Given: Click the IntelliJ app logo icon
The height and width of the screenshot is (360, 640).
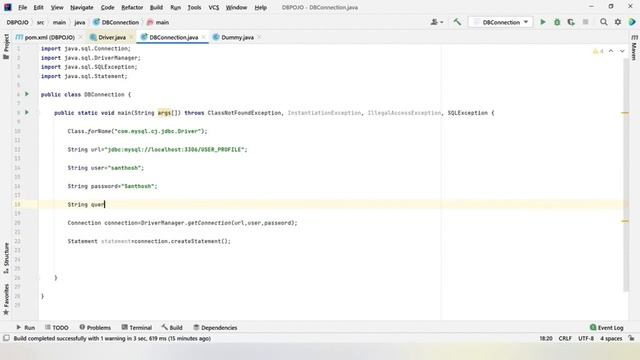Looking at the screenshot, I should (7, 7).
